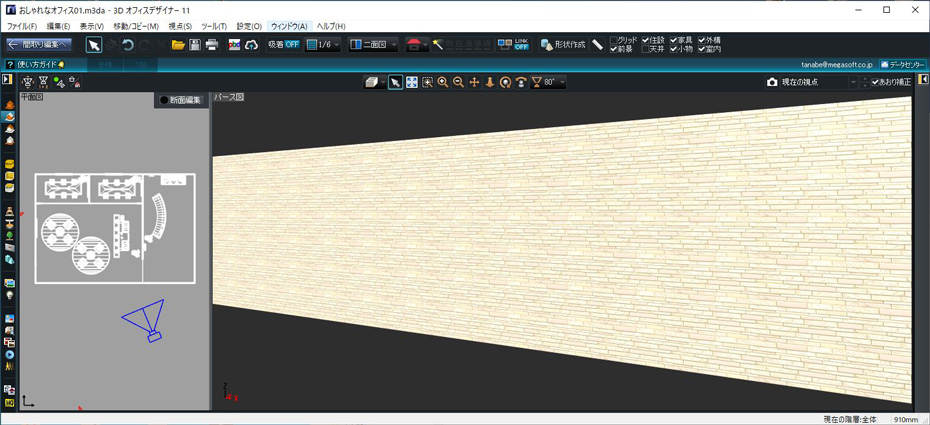This screenshot has width=930, height=425.
Task: Click the zoom out magnifier icon
Action: coord(458,82)
